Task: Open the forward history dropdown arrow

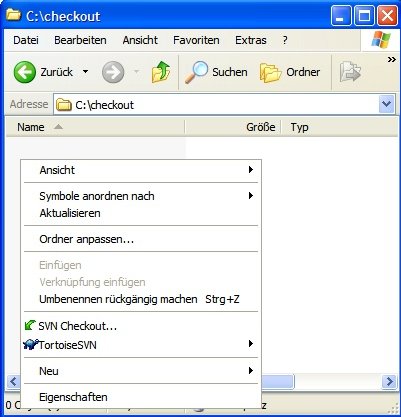Action: pyautogui.click(x=136, y=71)
